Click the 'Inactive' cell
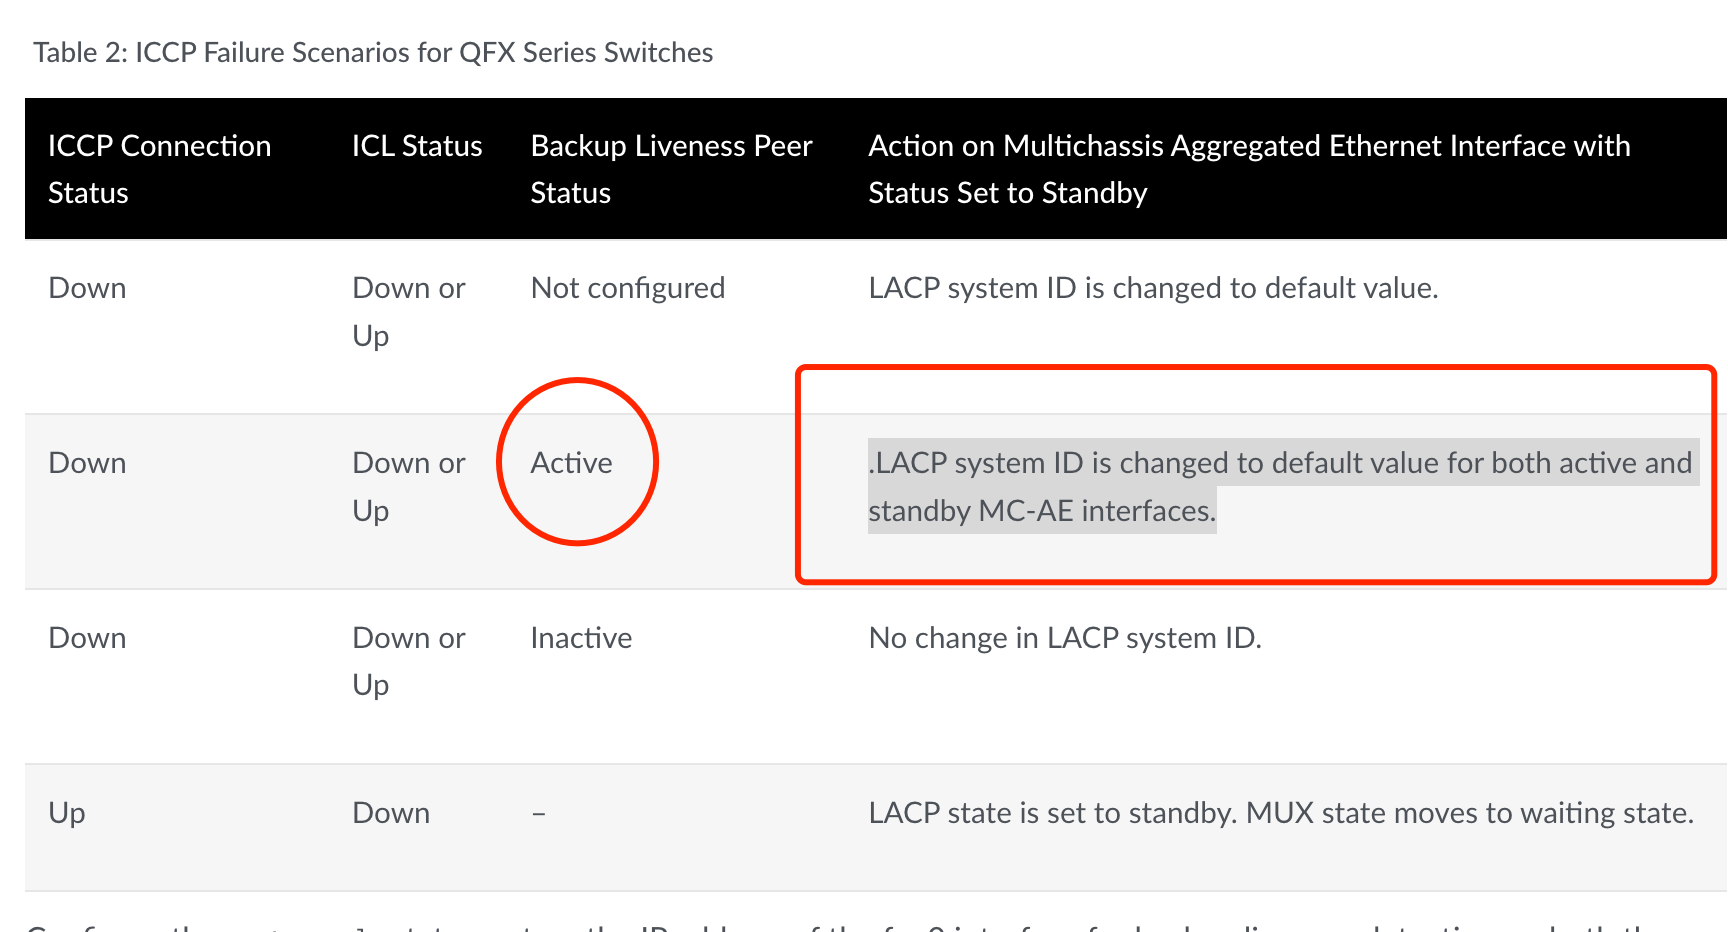The height and width of the screenshot is (932, 1728). [x=581, y=638]
